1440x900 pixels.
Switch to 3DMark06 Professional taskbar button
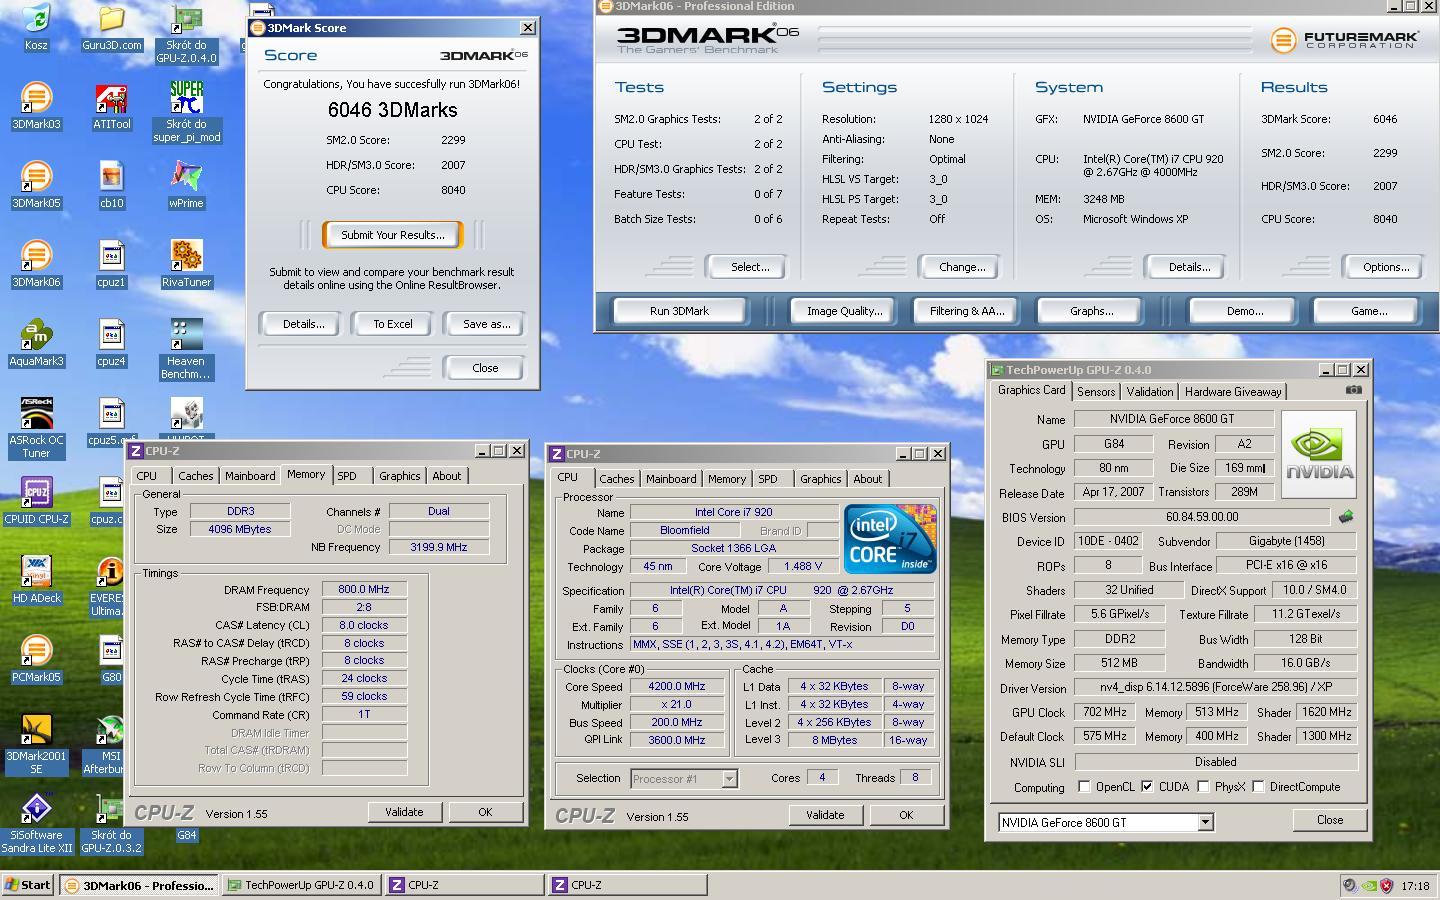click(139, 885)
